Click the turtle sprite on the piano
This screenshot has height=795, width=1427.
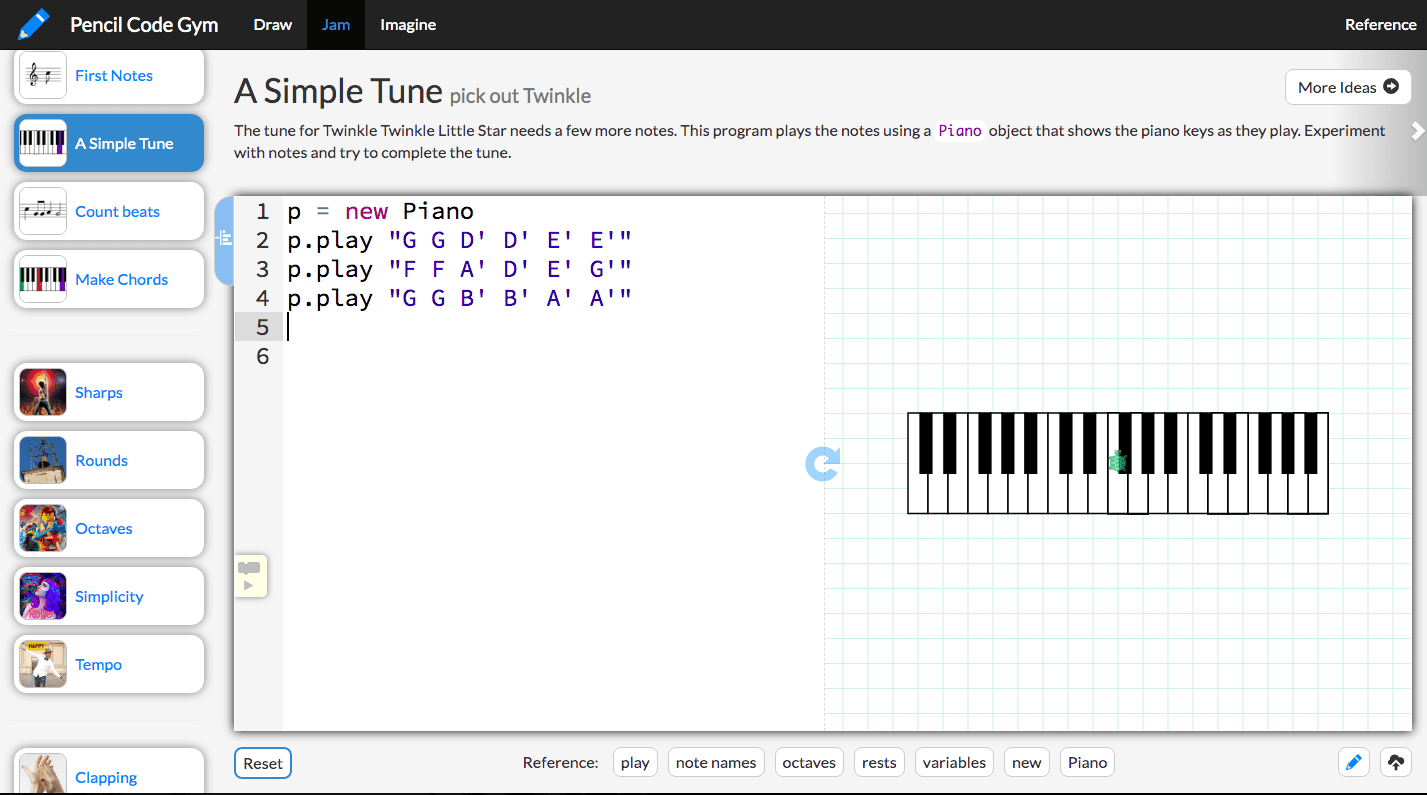click(1119, 461)
